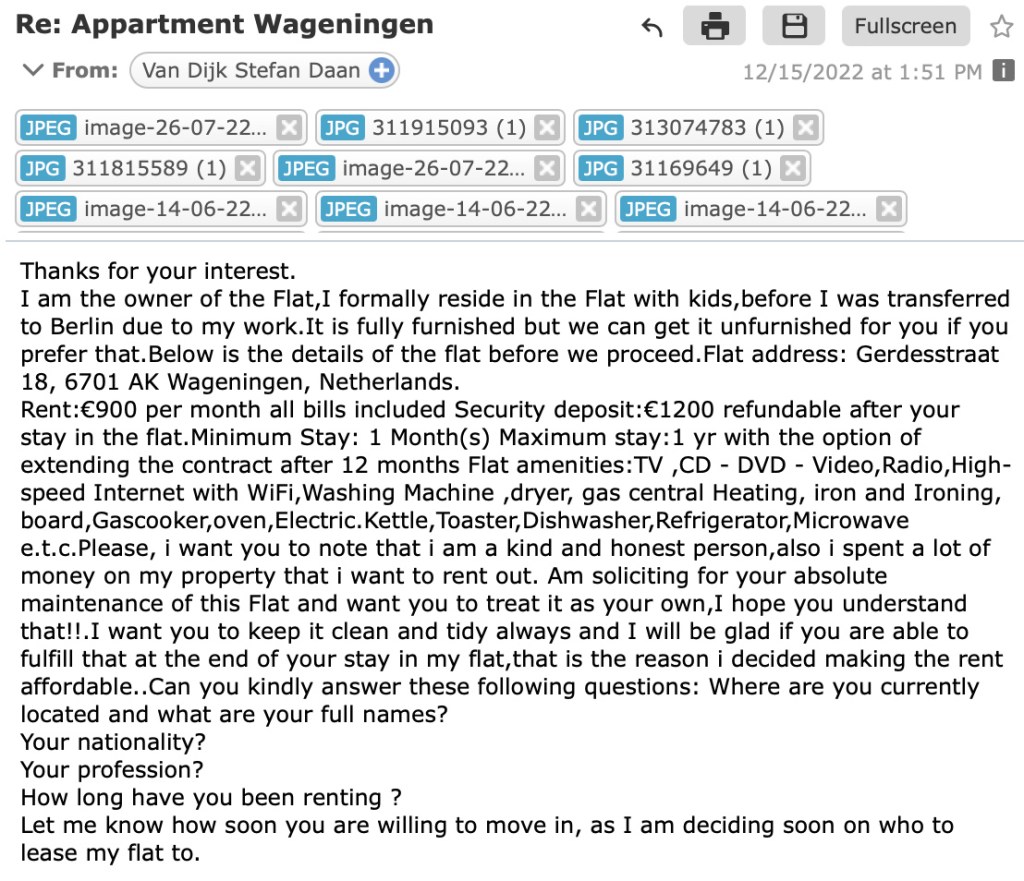The width and height of the screenshot is (1024, 881).
Task: Star the Appartment Wageningen email
Action: 1001,27
